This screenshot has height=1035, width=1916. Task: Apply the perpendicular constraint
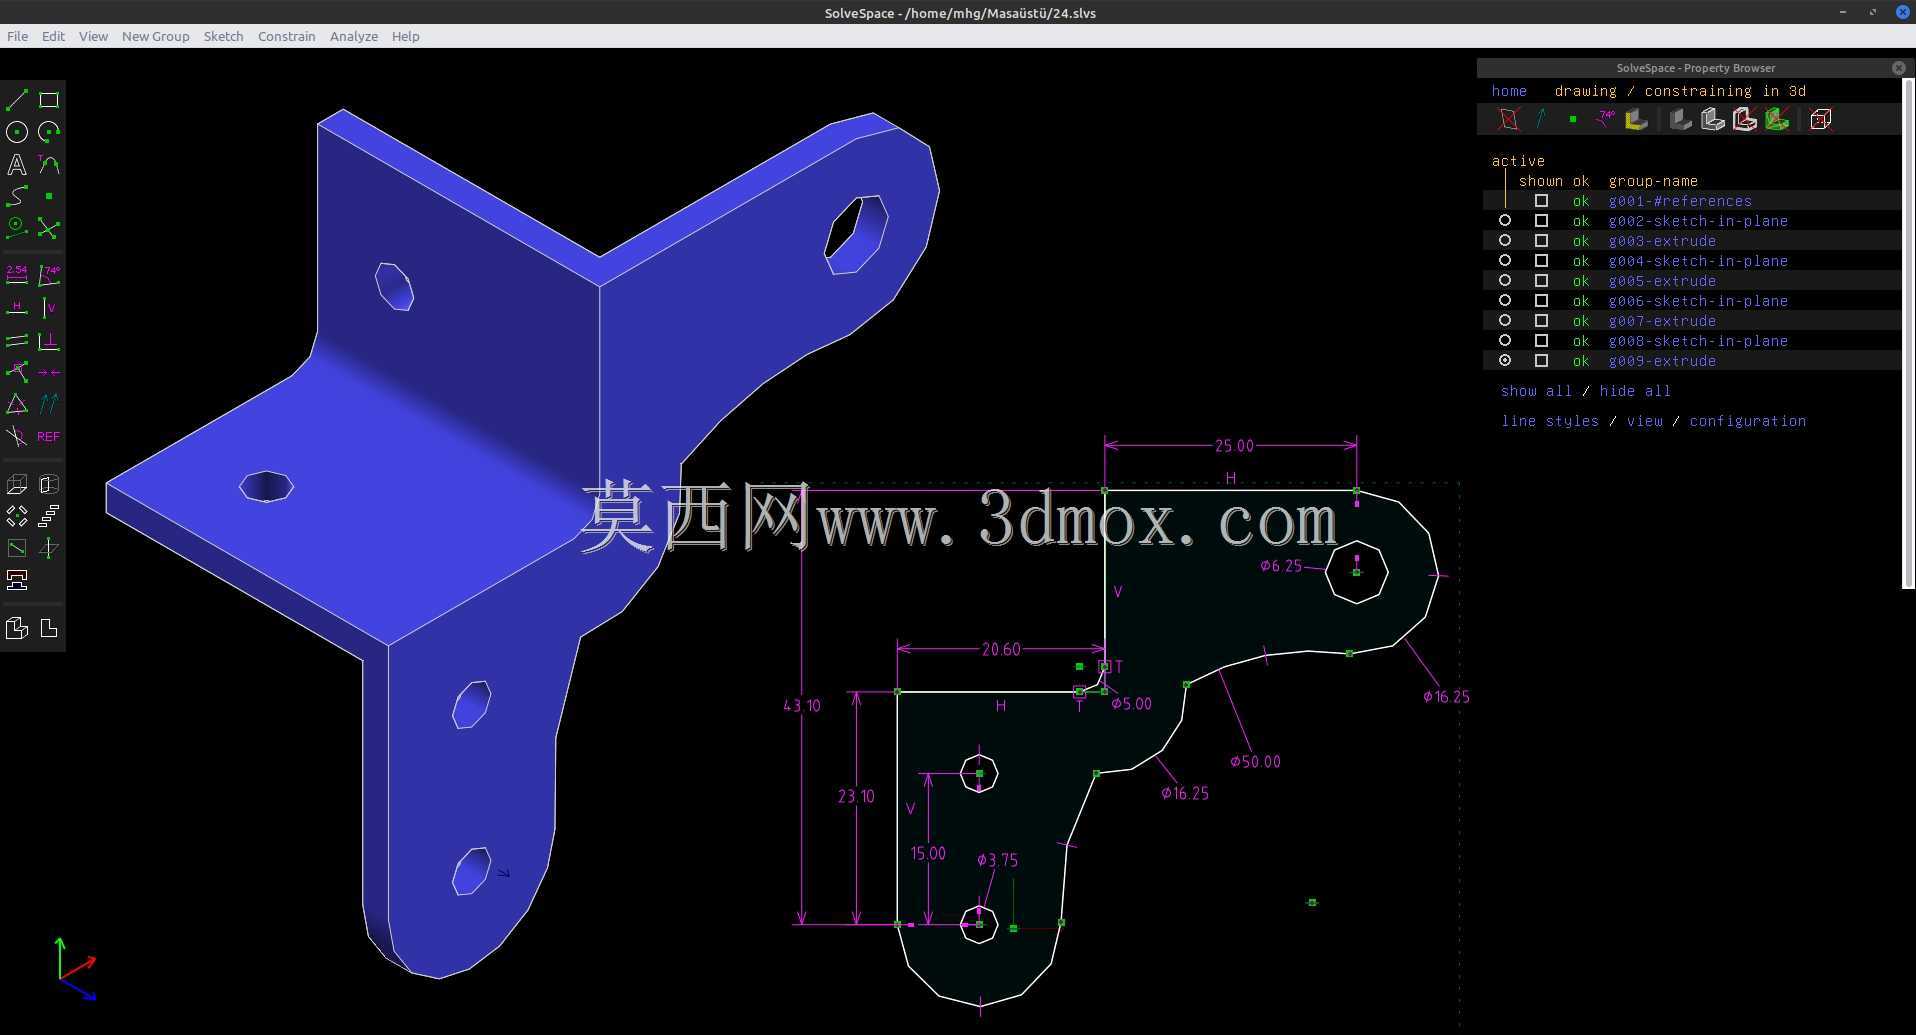point(49,341)
